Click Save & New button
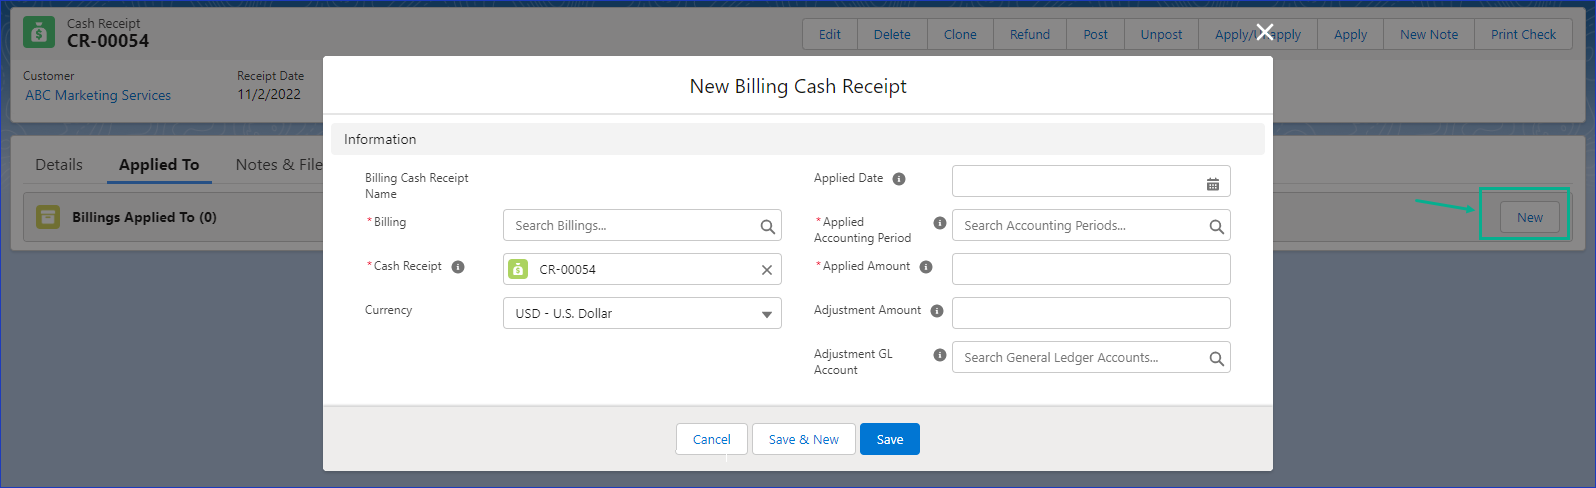The image size is (1596, 488). [x=803, y=440]
